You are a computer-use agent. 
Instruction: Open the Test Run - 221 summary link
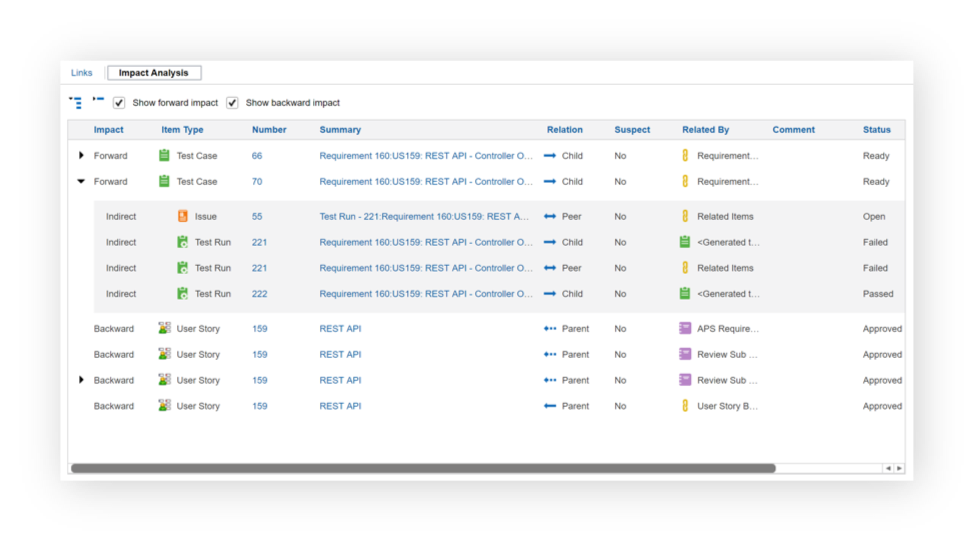coord(425,216)
